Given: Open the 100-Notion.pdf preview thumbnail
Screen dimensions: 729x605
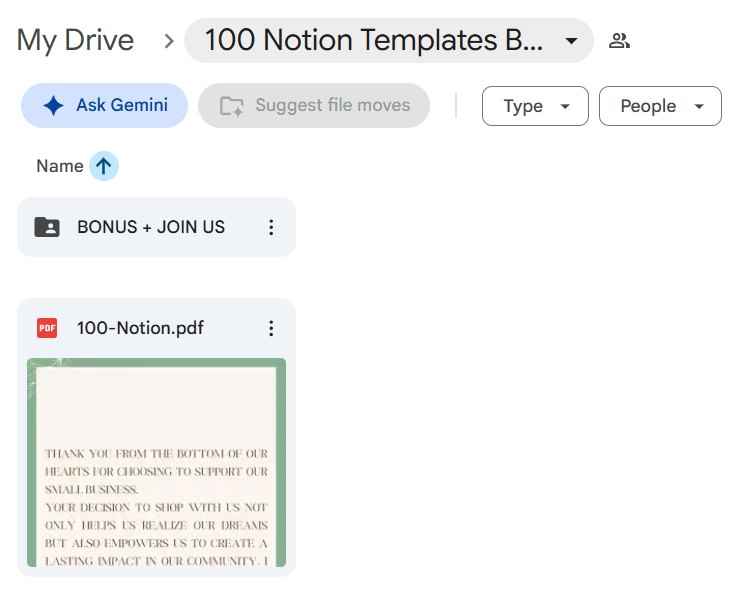Looking at the screenshot, I should pyautogui.click(x=156, y=462).
